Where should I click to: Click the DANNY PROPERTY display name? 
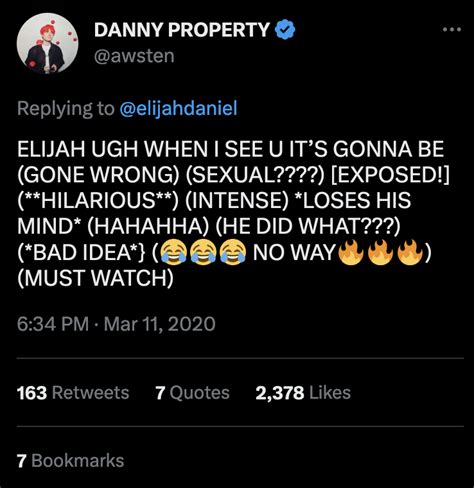(x=182, y=30)
